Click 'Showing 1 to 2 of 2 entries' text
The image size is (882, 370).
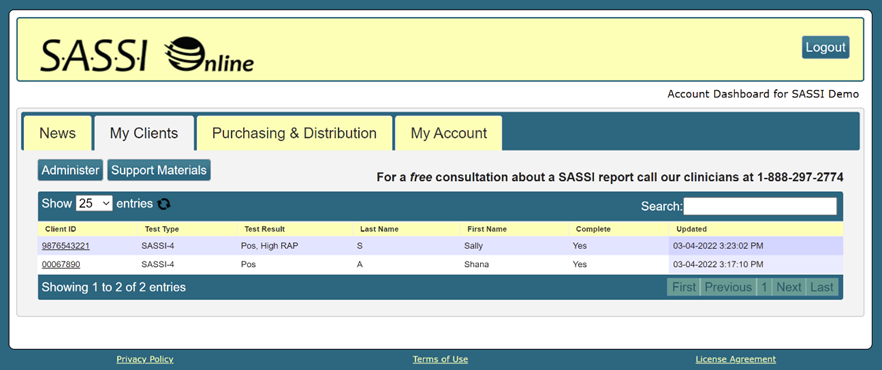114,287
